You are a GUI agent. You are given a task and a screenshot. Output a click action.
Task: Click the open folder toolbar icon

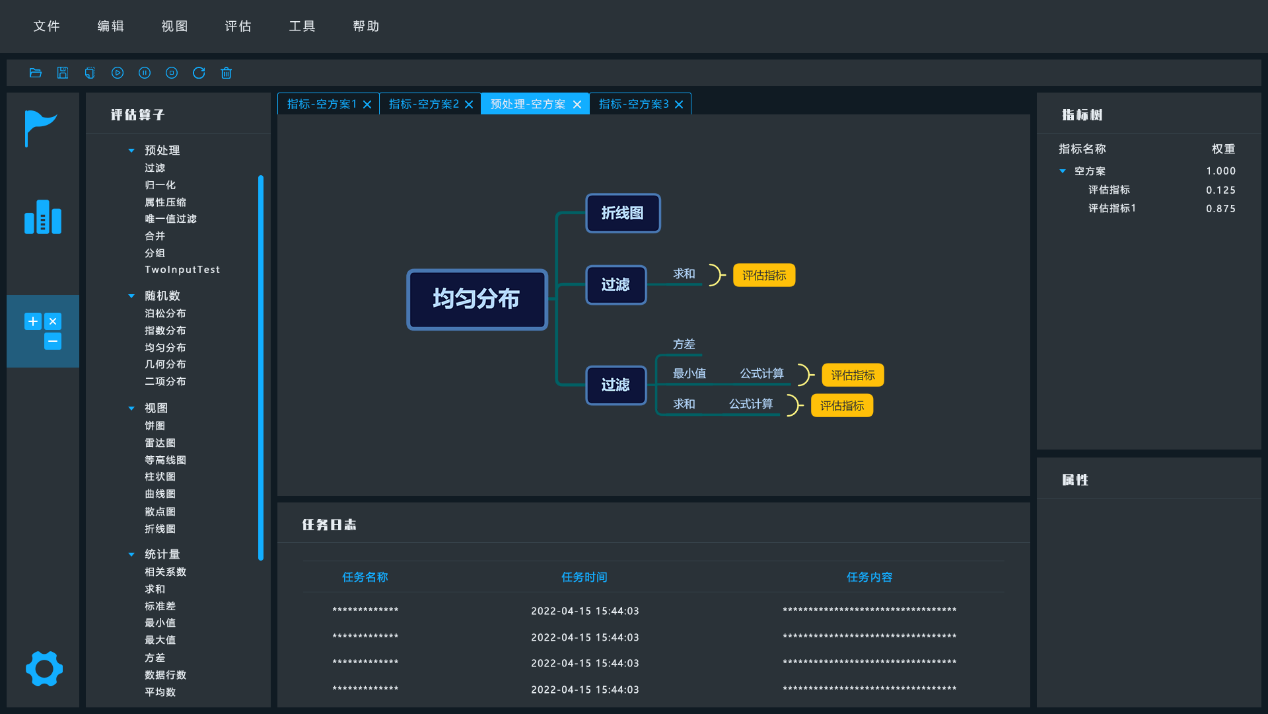[36, 73]
